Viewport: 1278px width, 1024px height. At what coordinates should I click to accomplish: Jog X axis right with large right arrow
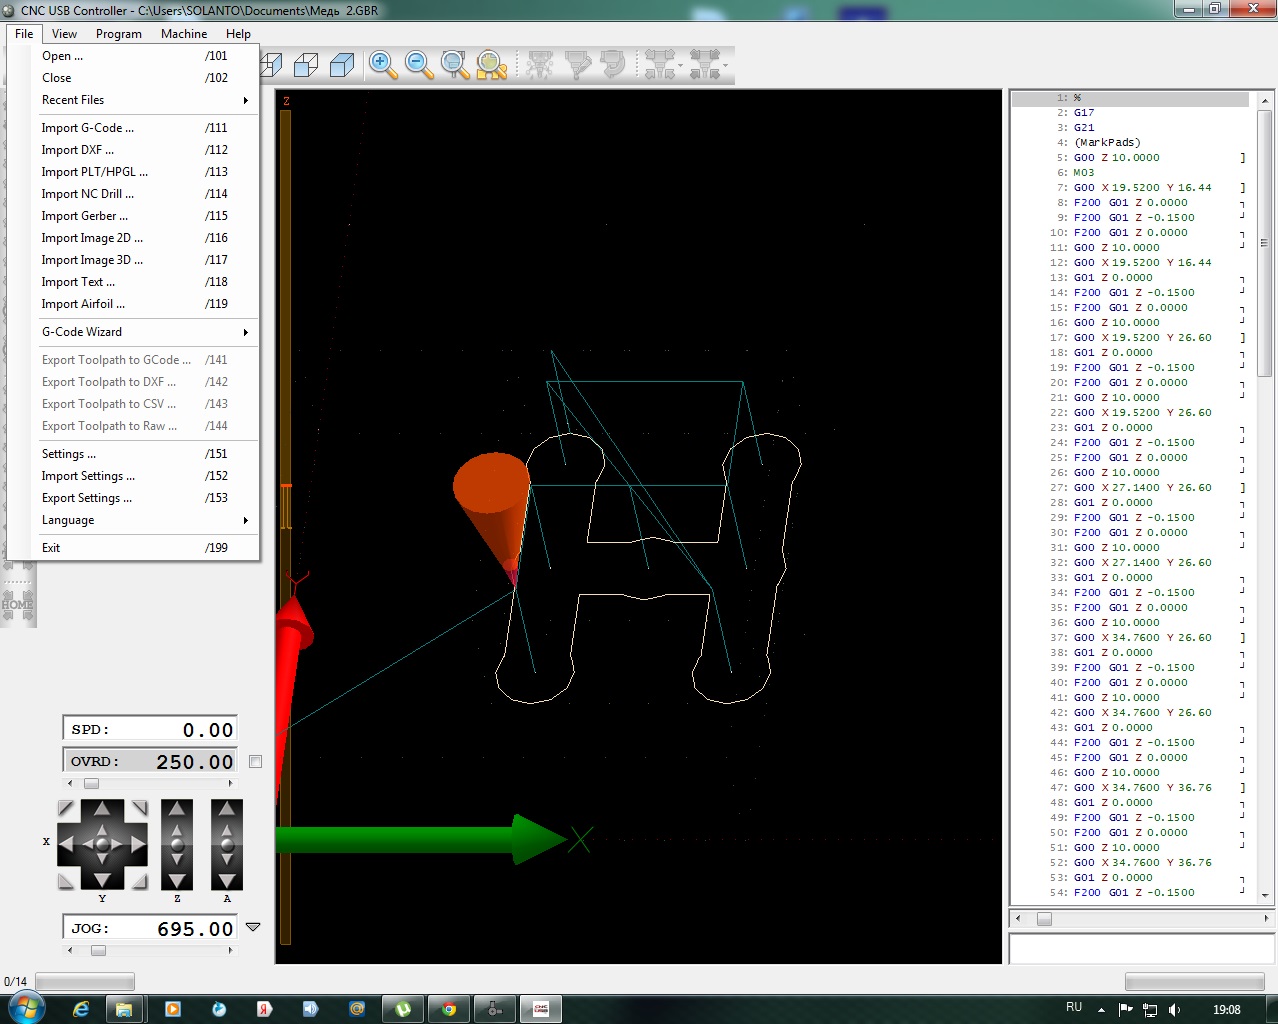click(x=137, y=845)
